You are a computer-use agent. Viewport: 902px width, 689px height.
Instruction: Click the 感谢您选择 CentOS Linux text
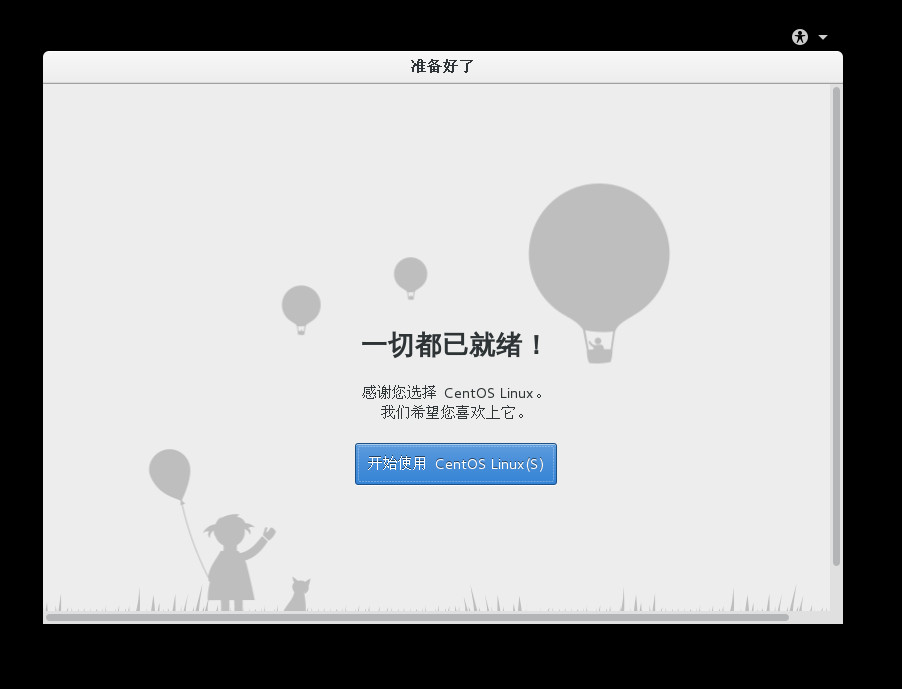453,393
